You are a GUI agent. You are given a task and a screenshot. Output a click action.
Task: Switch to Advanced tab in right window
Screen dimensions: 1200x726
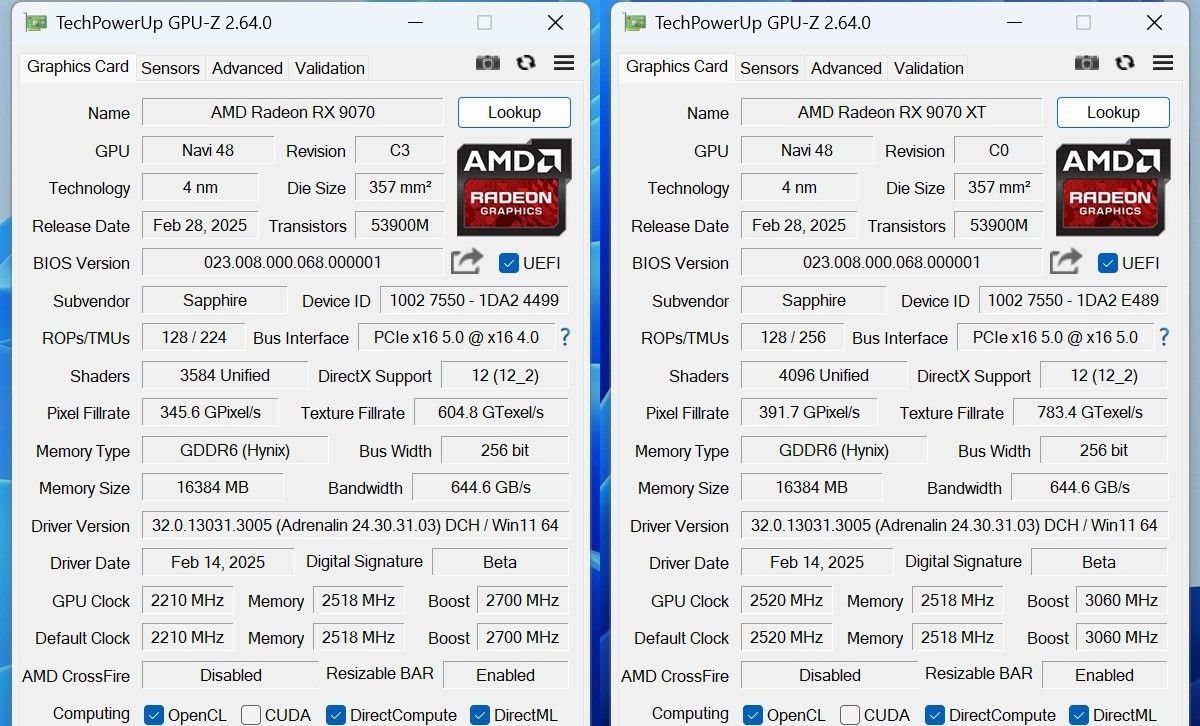(x=846, y=68)
